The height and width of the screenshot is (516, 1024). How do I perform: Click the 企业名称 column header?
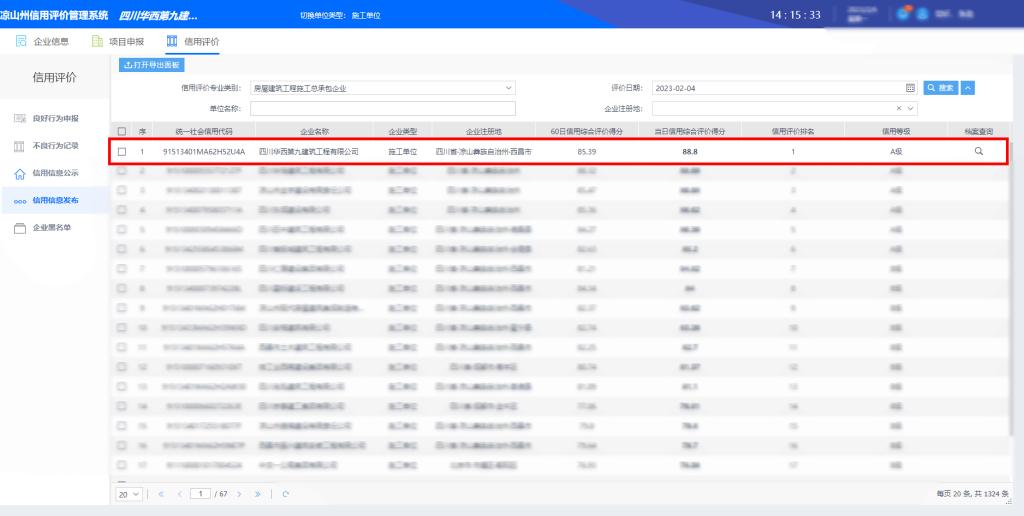[x=315, y=131]
